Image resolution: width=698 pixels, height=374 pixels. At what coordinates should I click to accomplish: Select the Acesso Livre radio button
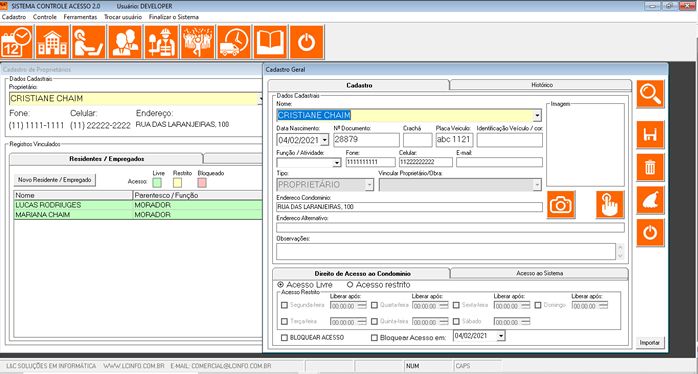coord(280,285)
